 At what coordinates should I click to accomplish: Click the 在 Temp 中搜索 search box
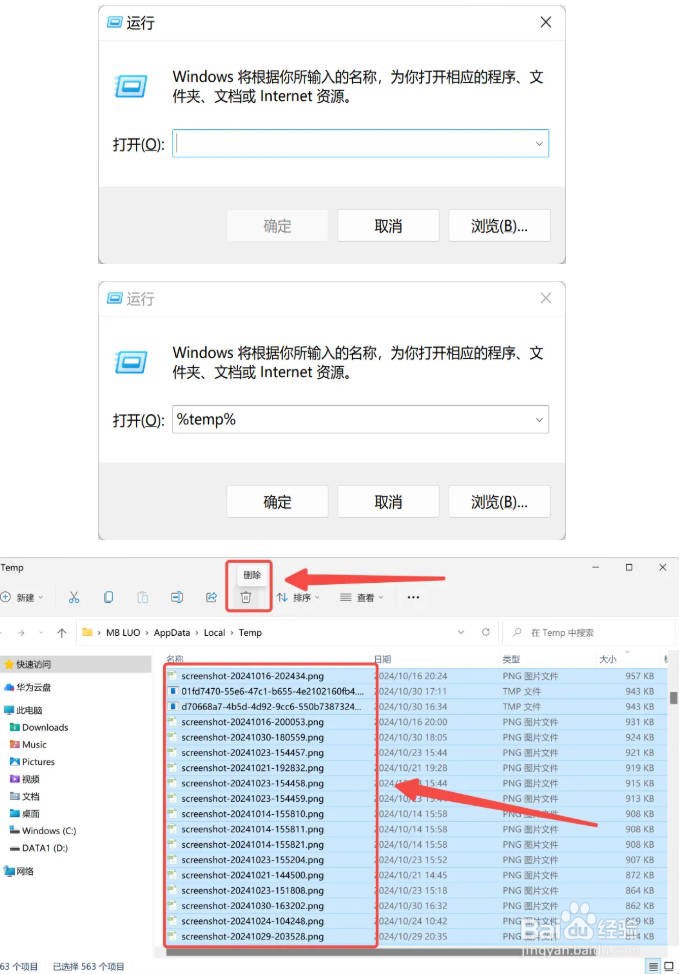pos(590,632)
